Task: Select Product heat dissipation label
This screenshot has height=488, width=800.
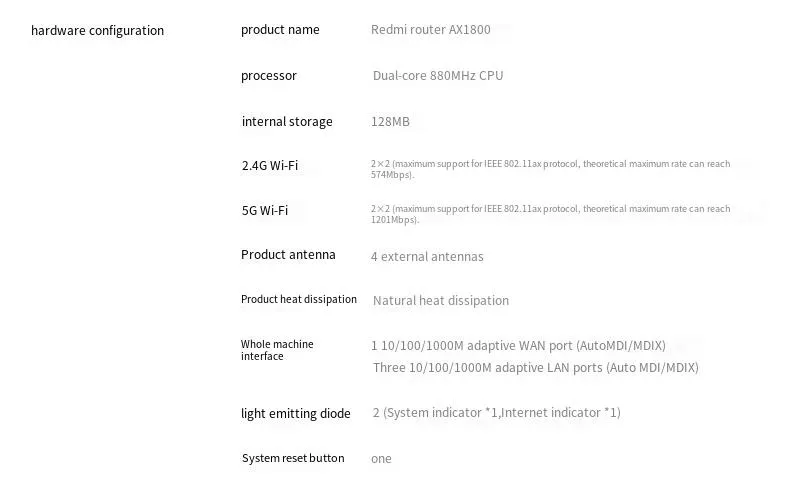Action: click(298, 299)
